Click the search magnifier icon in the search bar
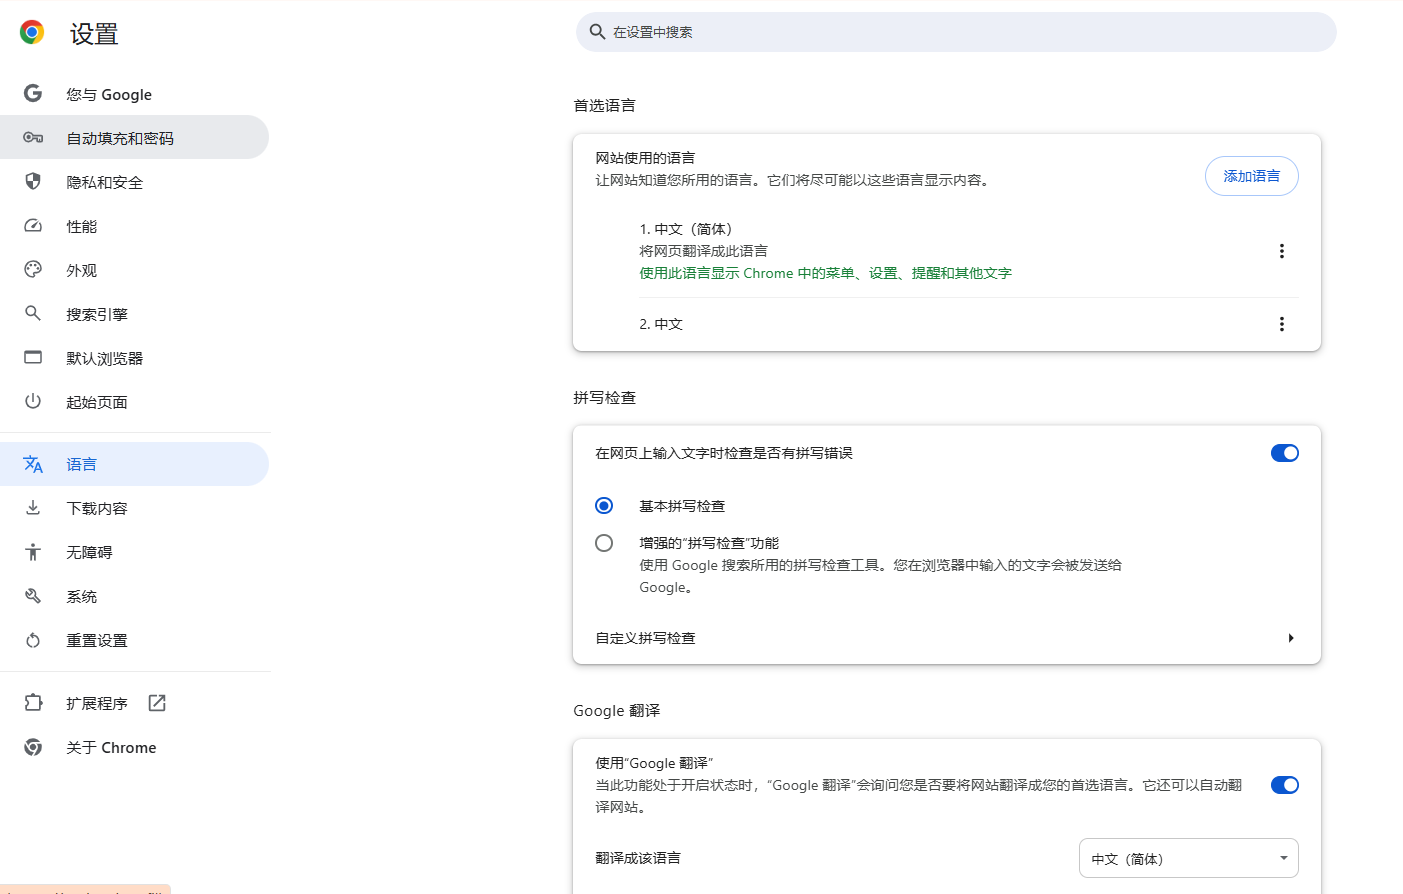 (x=597, y=32)
